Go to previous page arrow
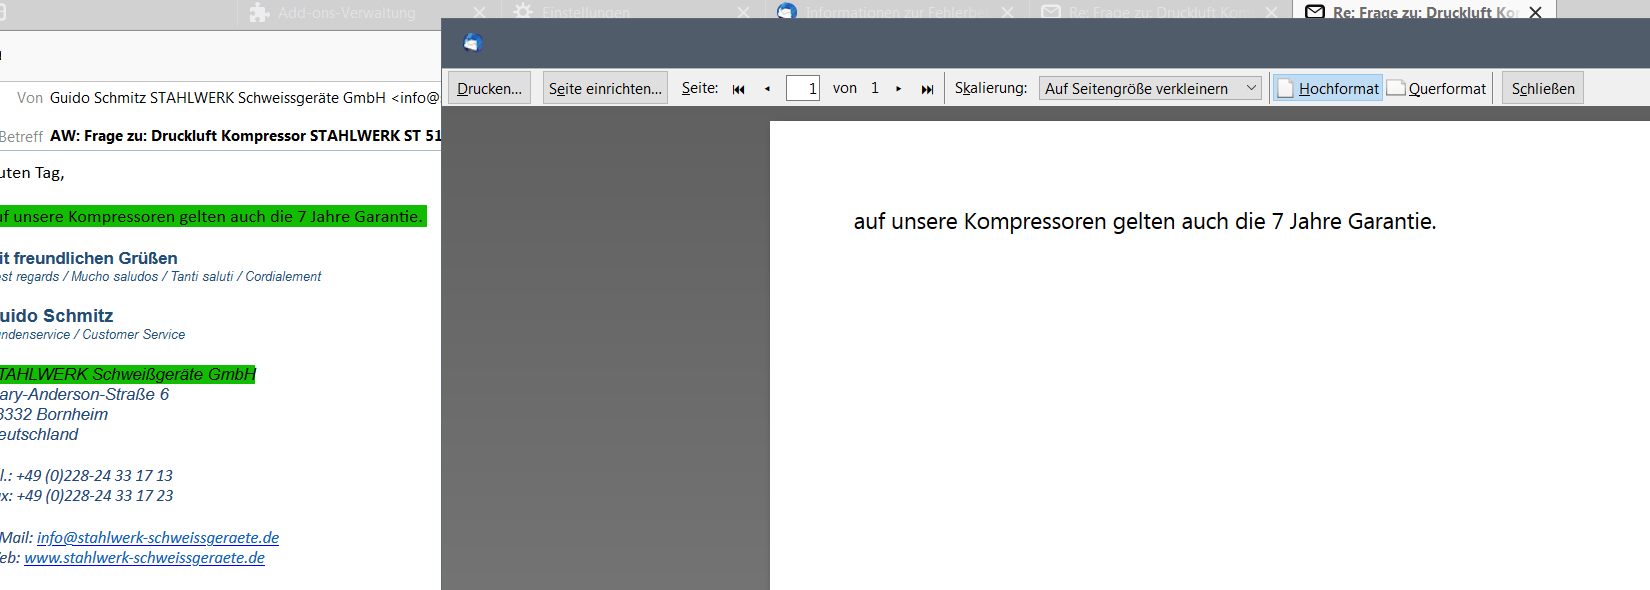Image resolution: width=1650 pixels, height=590 pixels. tap(767, 89)
